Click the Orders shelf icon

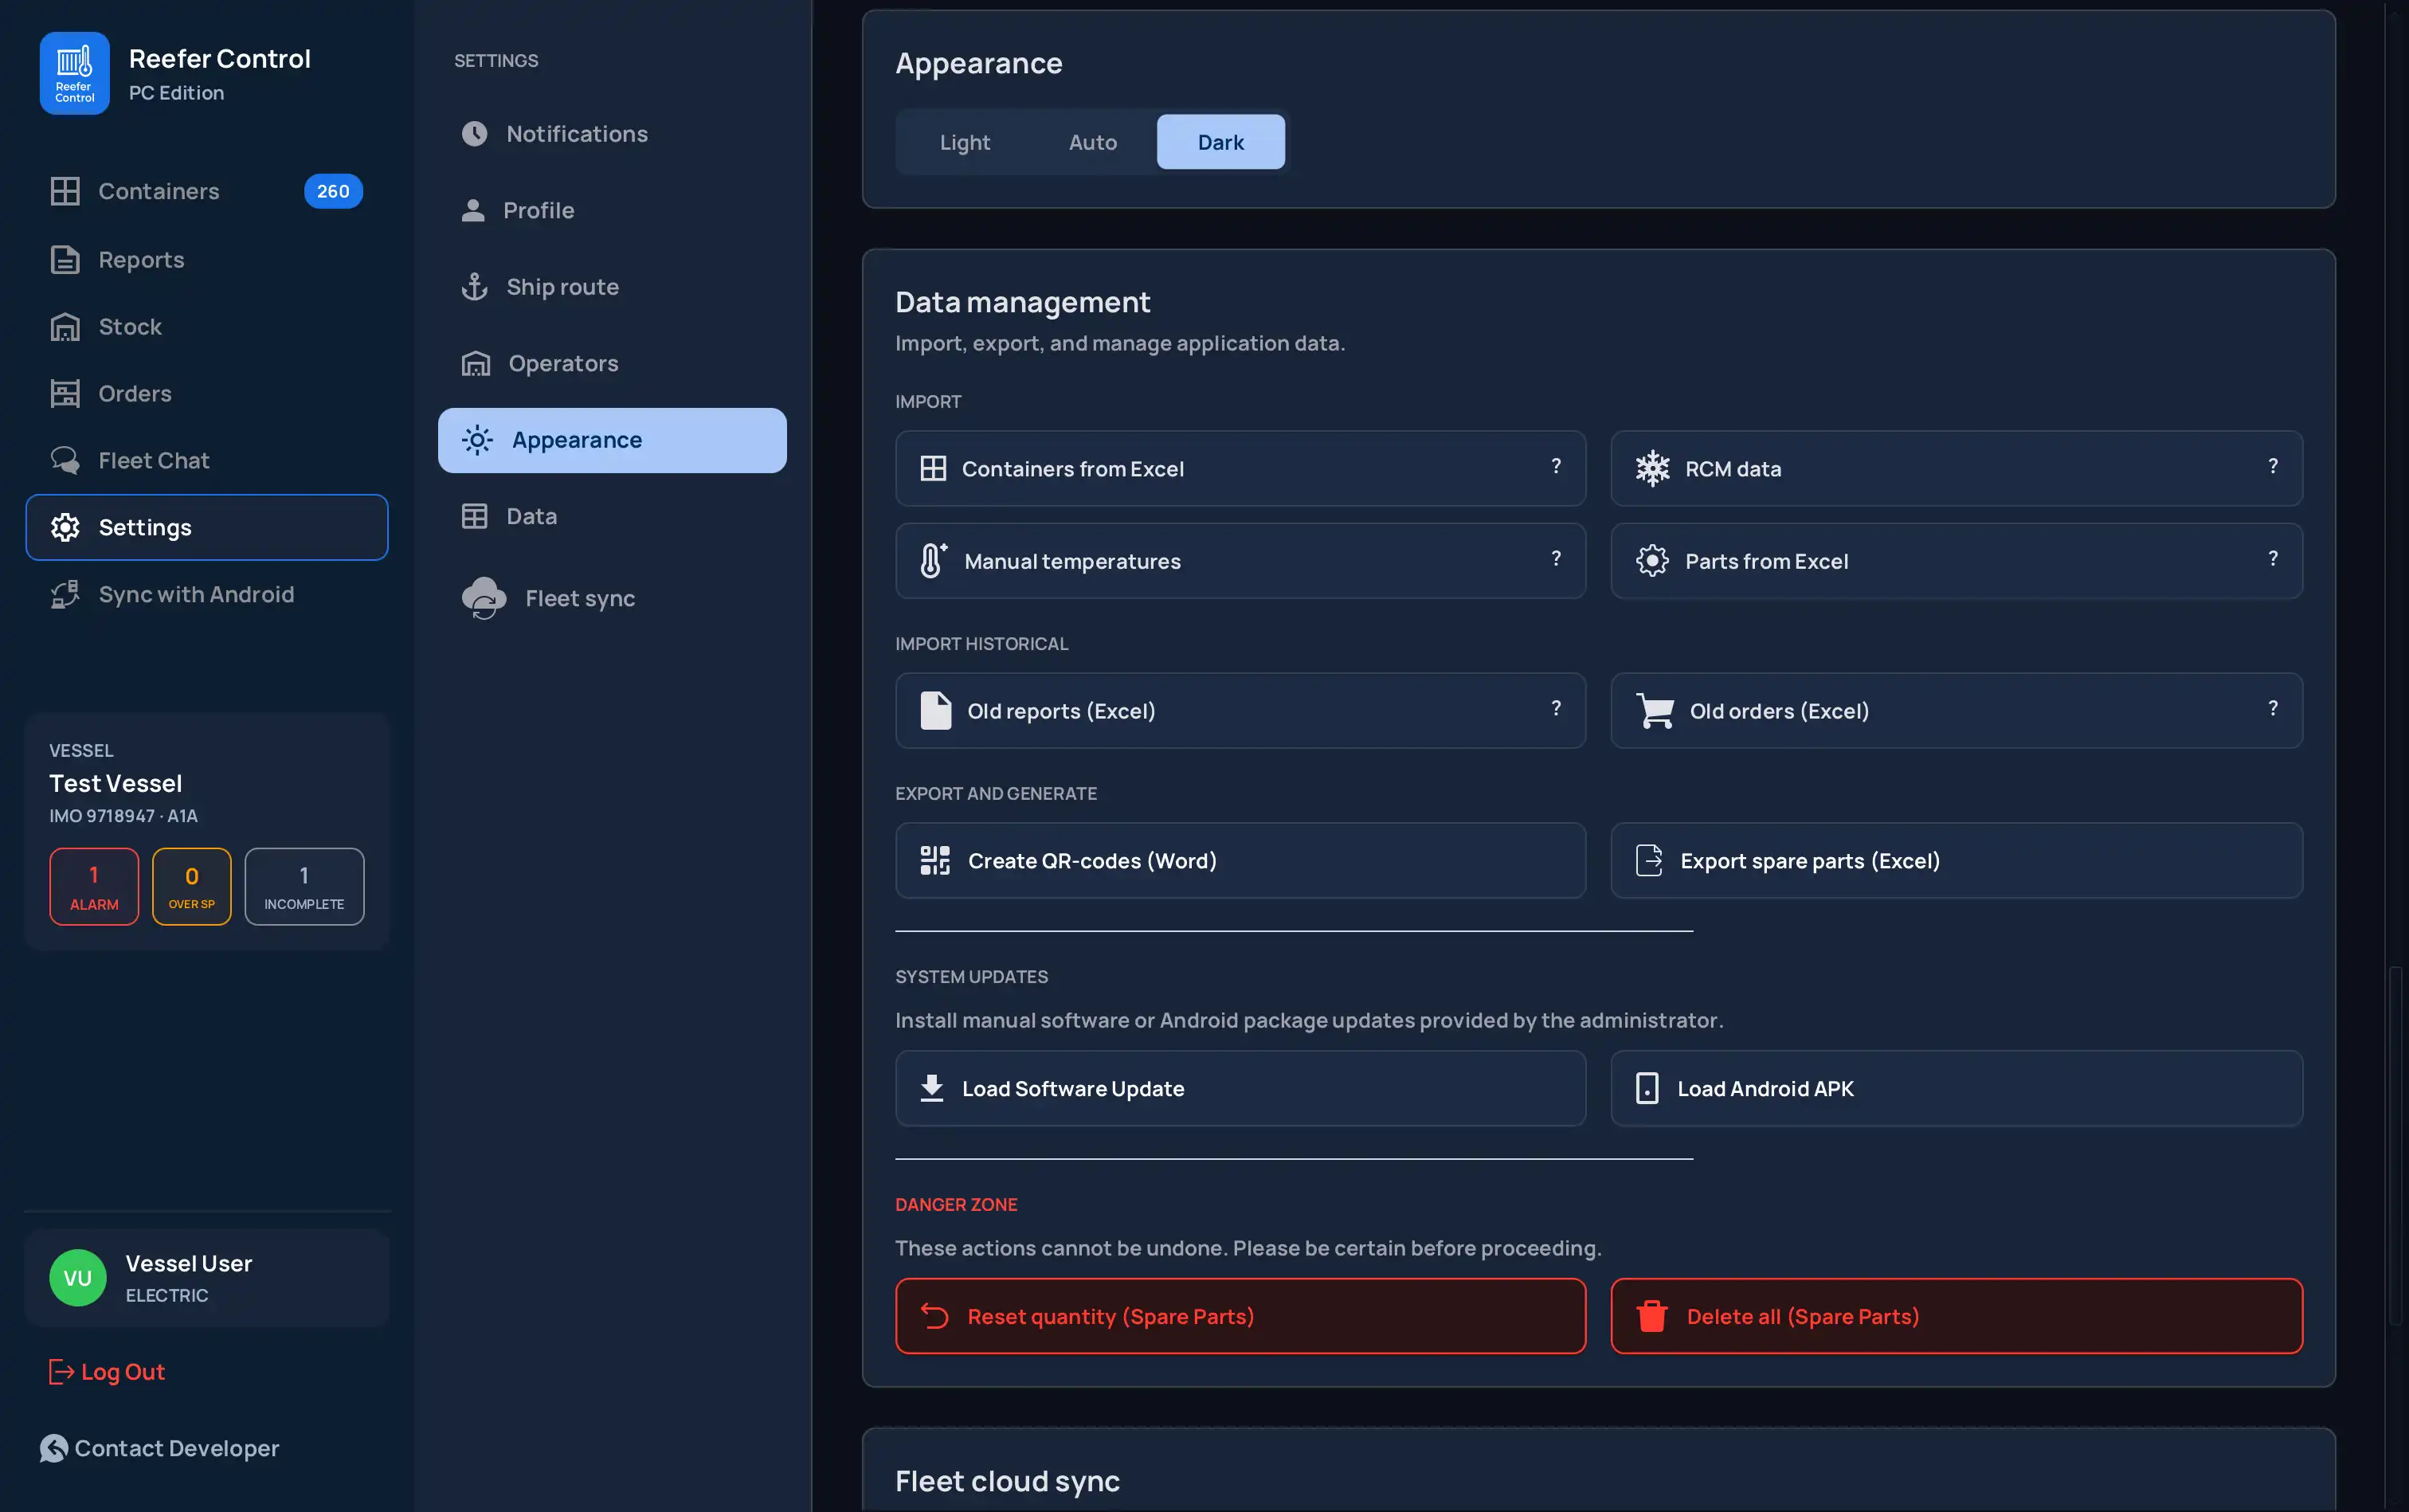point(65,394)
